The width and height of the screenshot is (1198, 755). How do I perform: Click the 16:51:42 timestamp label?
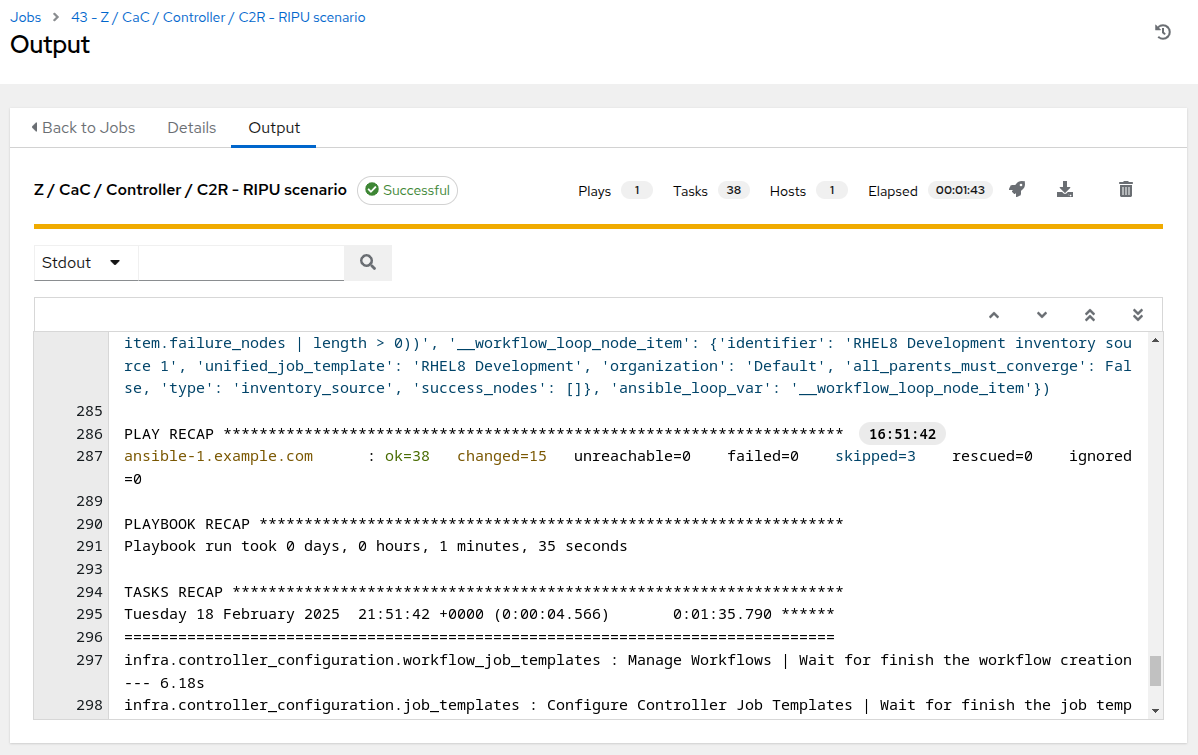click(x=902, y=434)
